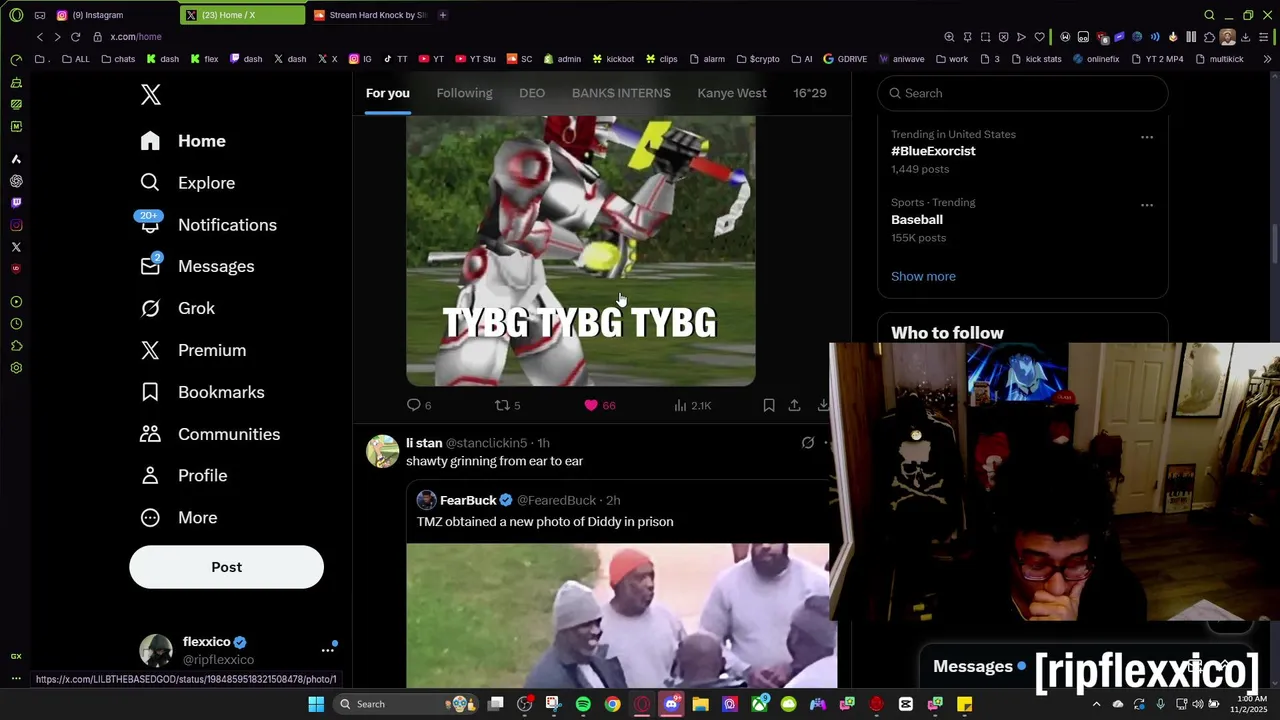Open Spotify from taskbar
This screenshot has height=720, width=1280.
click(583, 704)
